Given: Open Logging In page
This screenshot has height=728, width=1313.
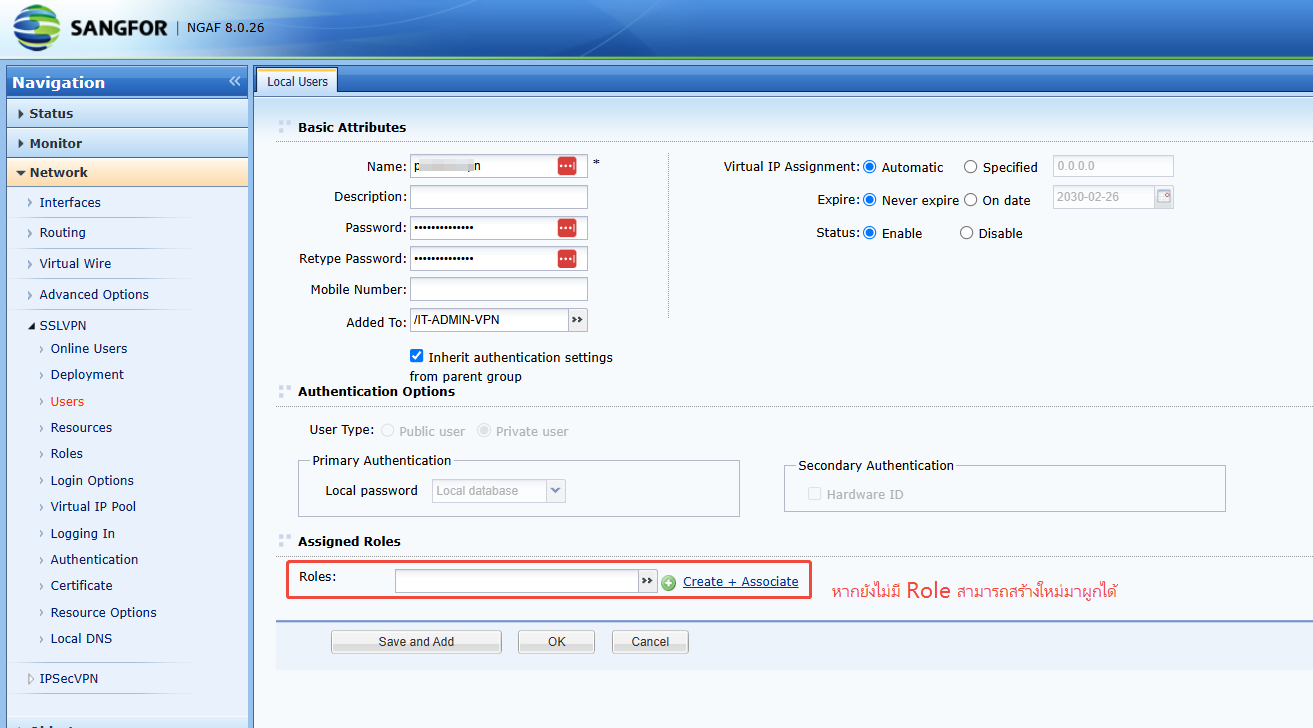Looking at the screenshot, I should tap(82, 533).
